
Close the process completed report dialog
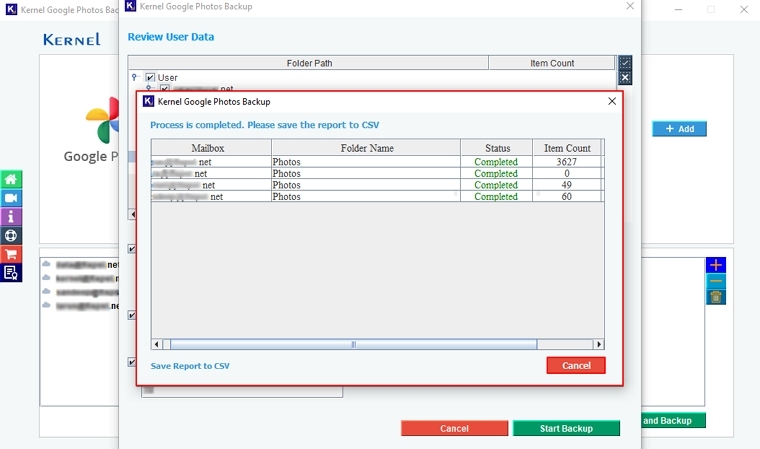point(612,101)
